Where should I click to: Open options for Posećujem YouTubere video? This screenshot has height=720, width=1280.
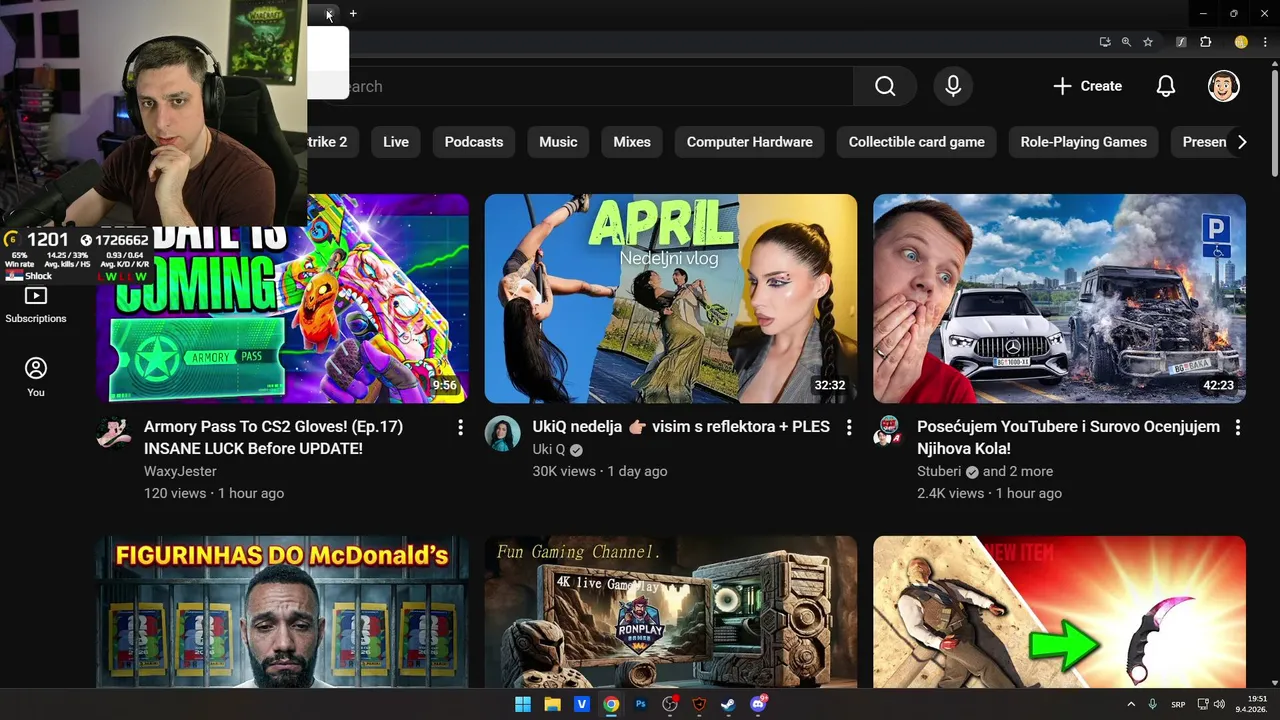pyautogui.click(x=1237, y=427)
